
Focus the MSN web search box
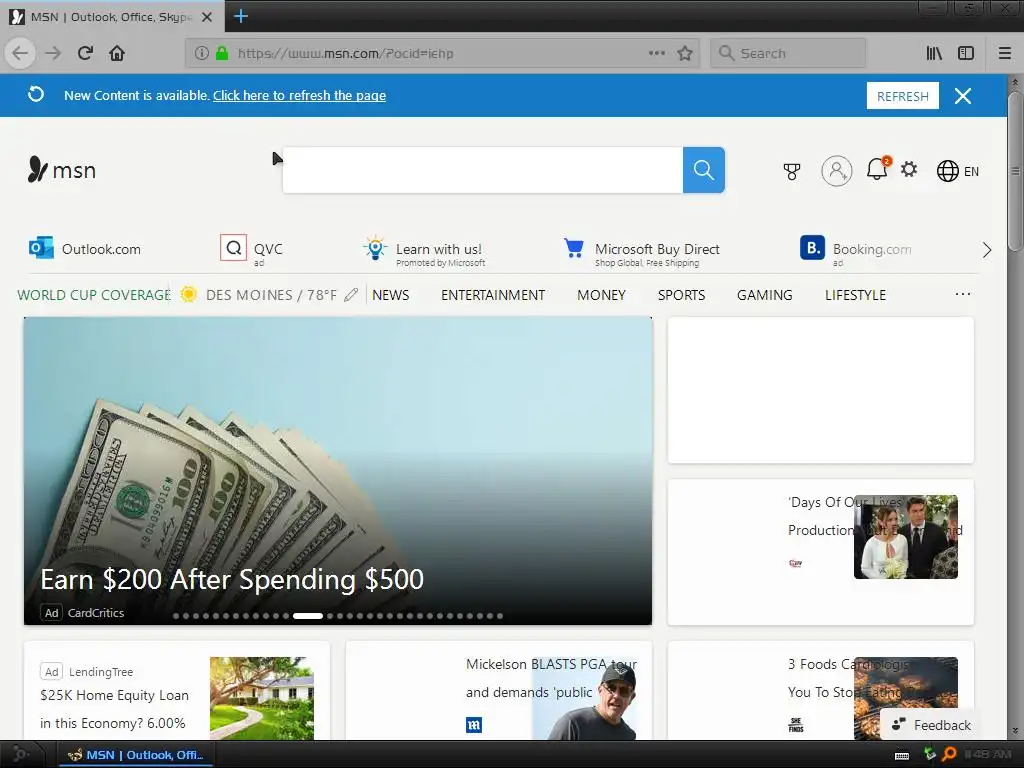[483, 170]
